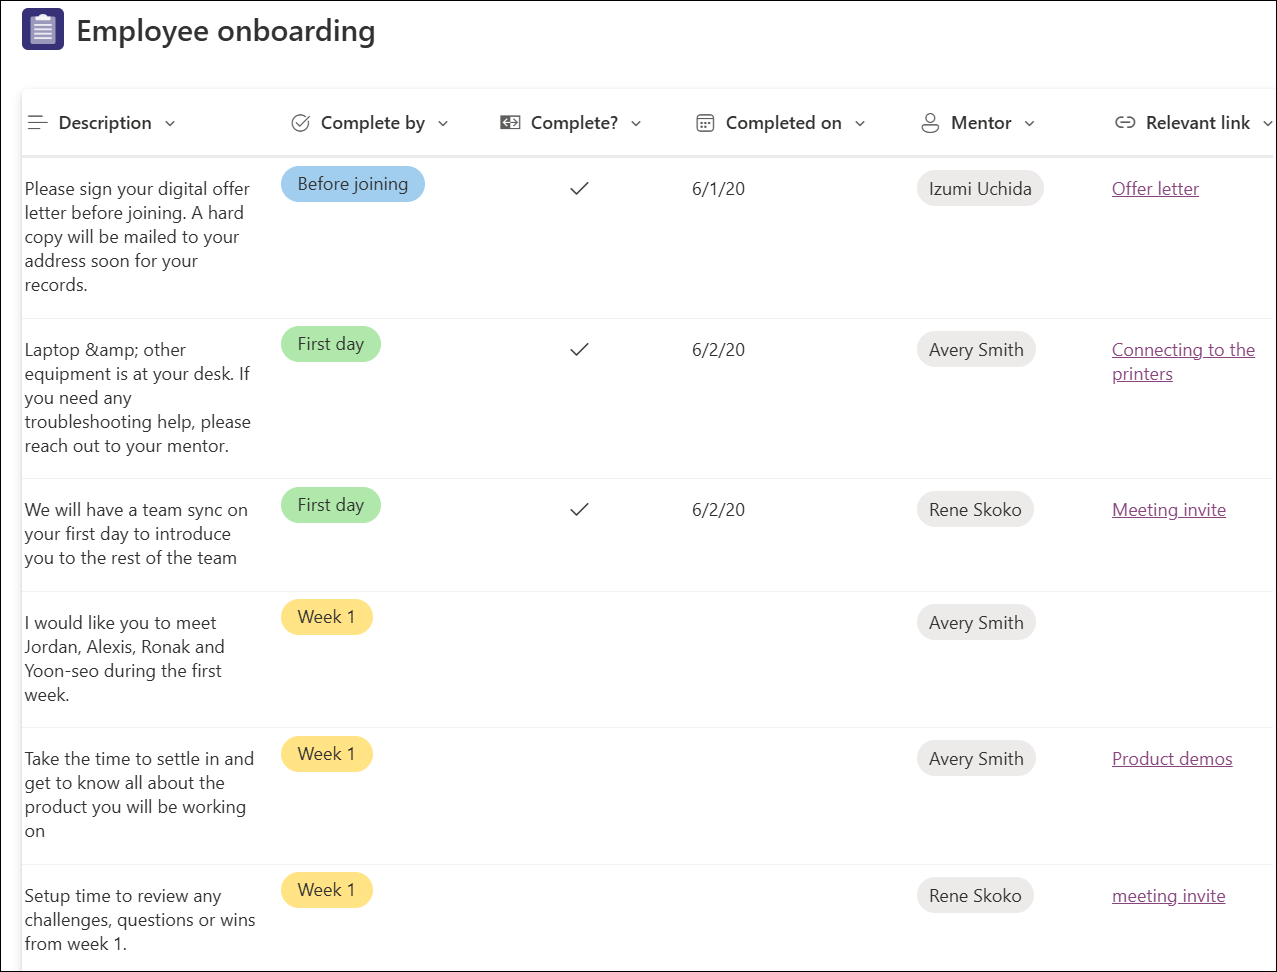Click the boolean field icon next to Complete?
The image size is (1277, 972).
pyautogui.click(x=509, y=122)
